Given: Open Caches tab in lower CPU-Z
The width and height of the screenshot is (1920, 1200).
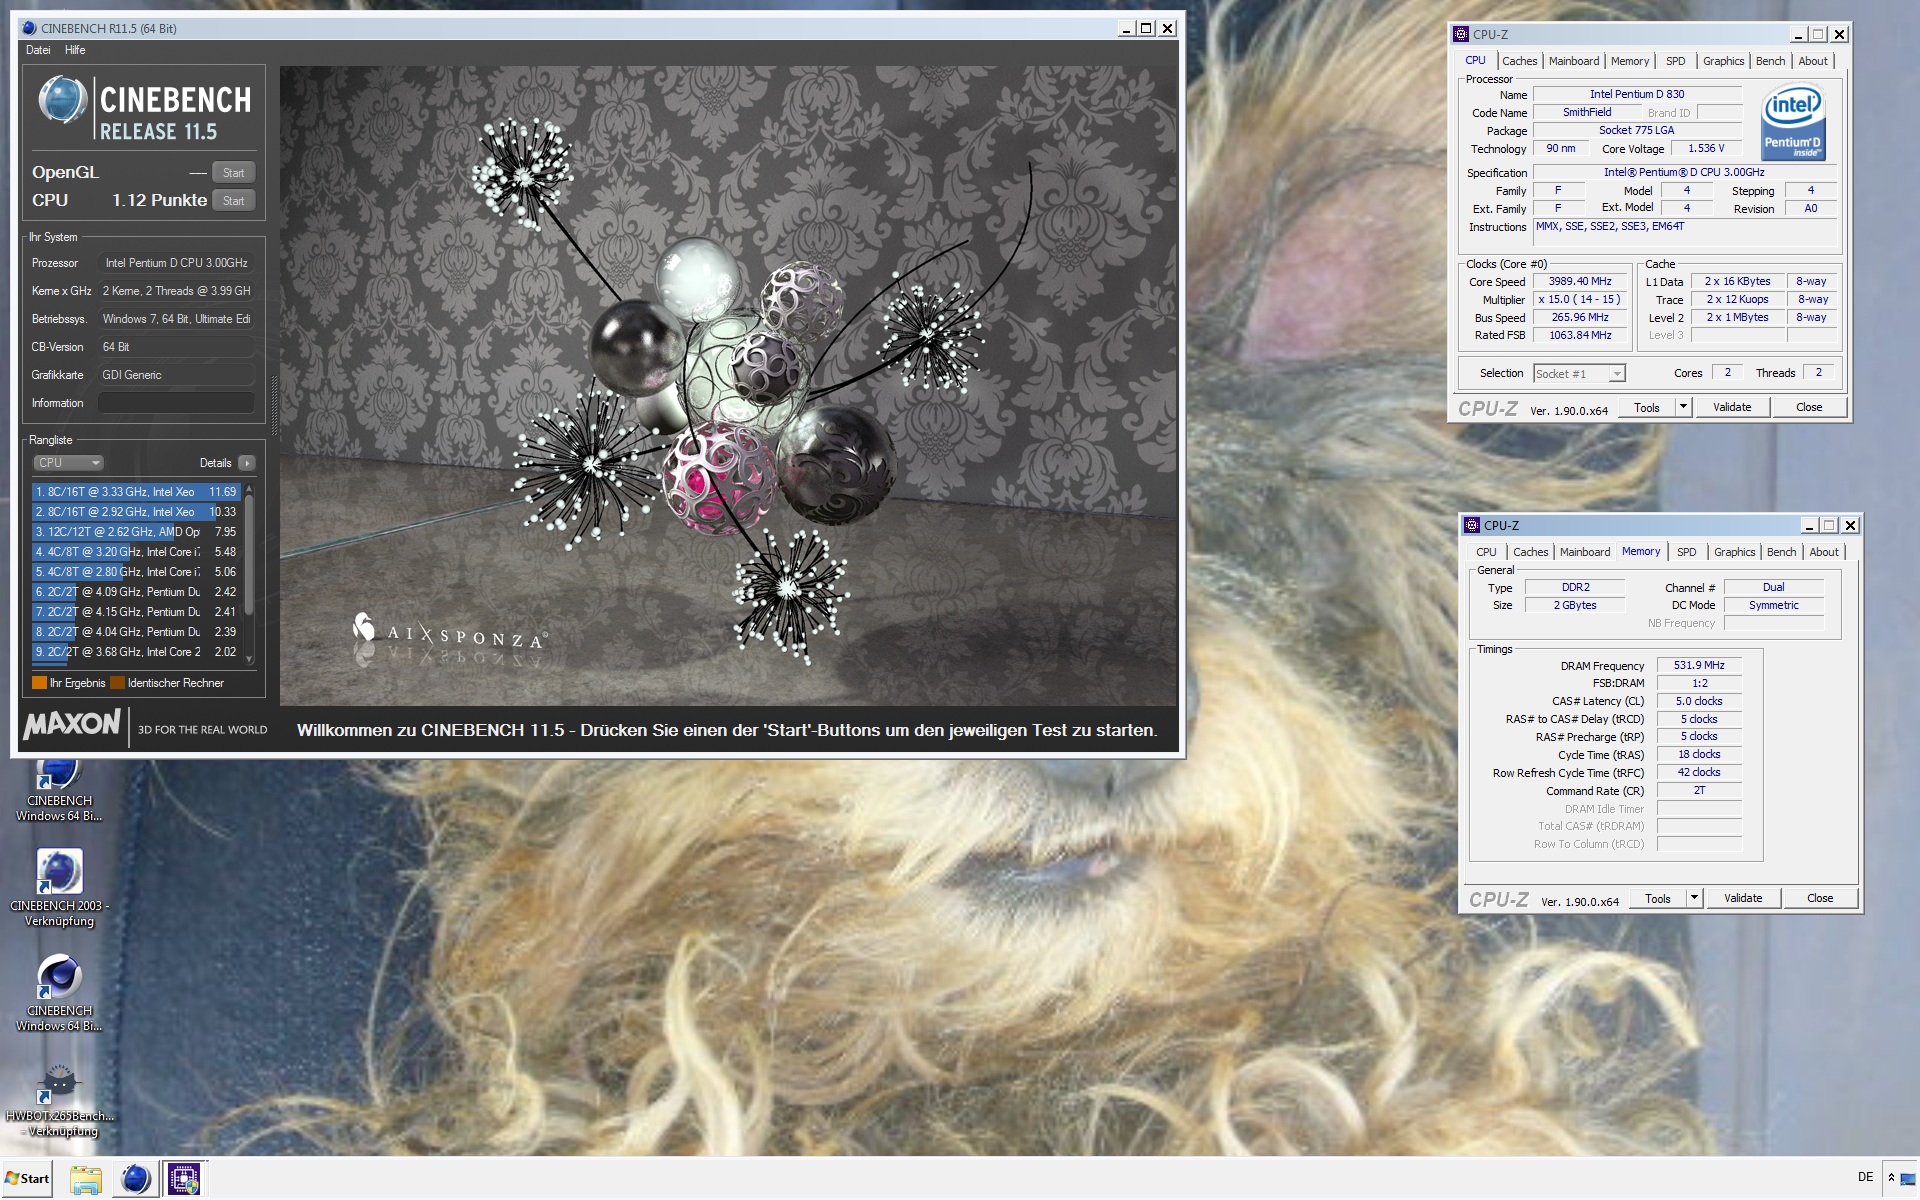Looking at the screenshot, I should tap(1530, 552).
